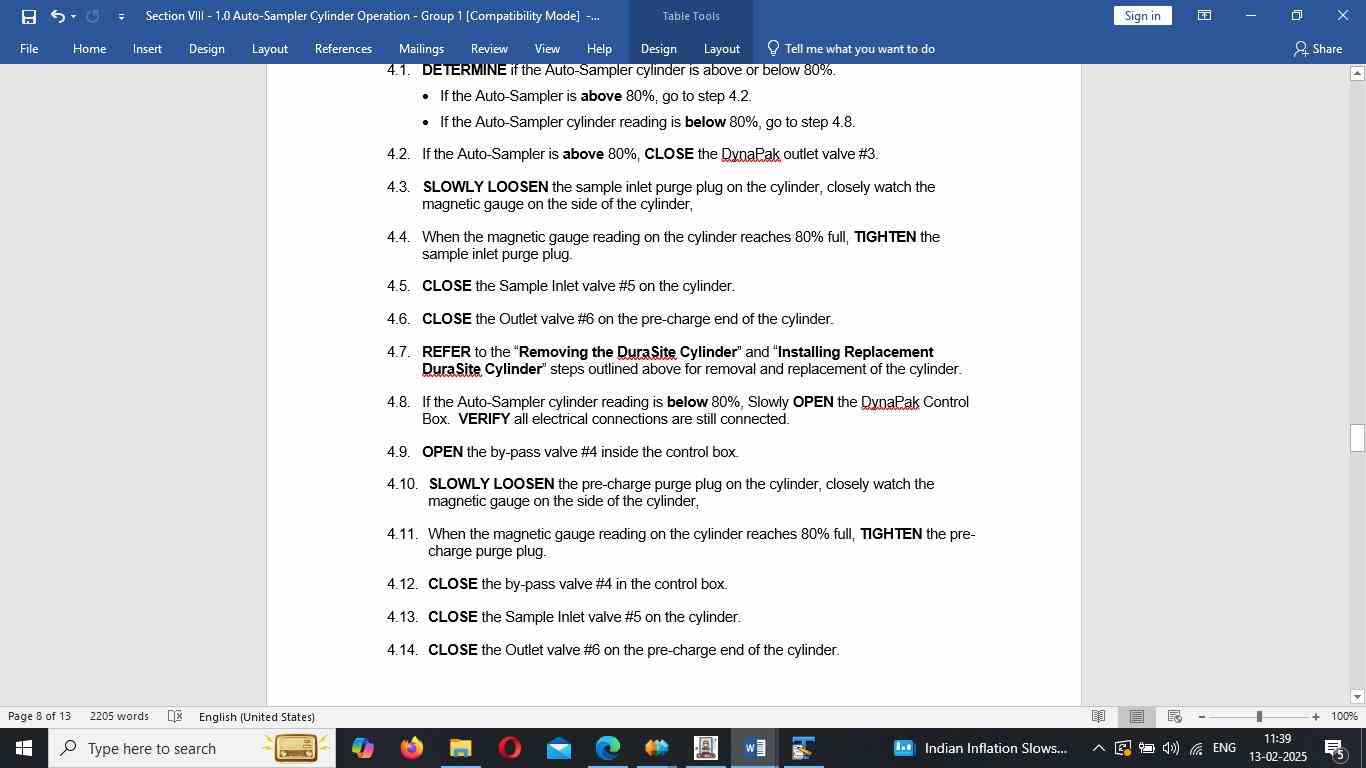This screenshot has width=1366, height=768.
Task: Open Ribbon Display Options icon
Action: (x=1204, y=16)
